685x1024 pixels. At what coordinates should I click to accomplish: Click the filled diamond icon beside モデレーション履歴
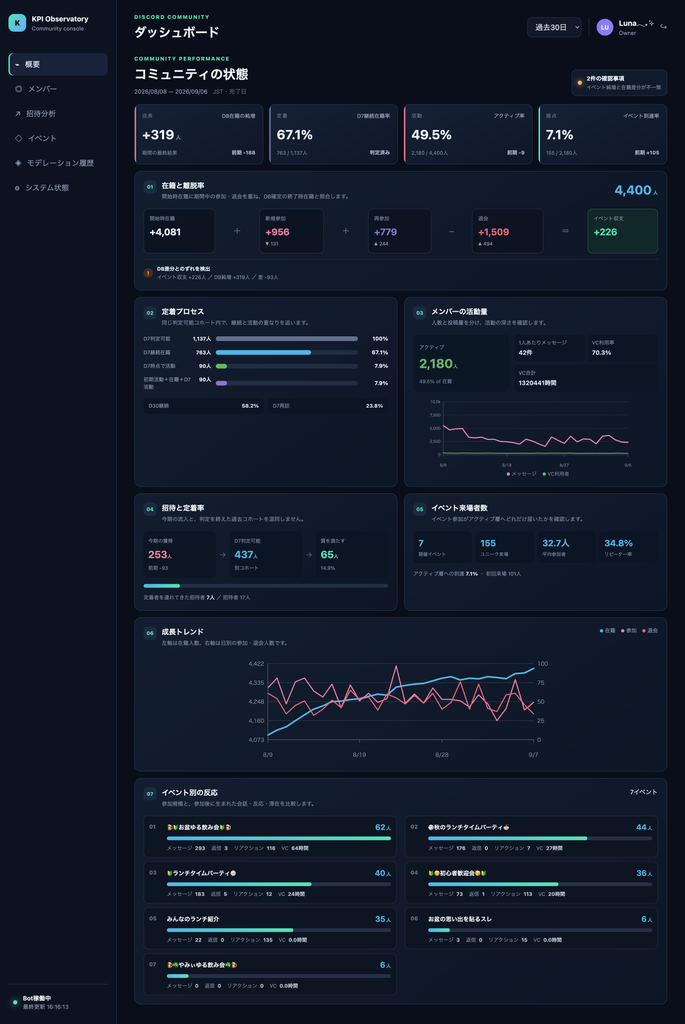pos(18,163)
